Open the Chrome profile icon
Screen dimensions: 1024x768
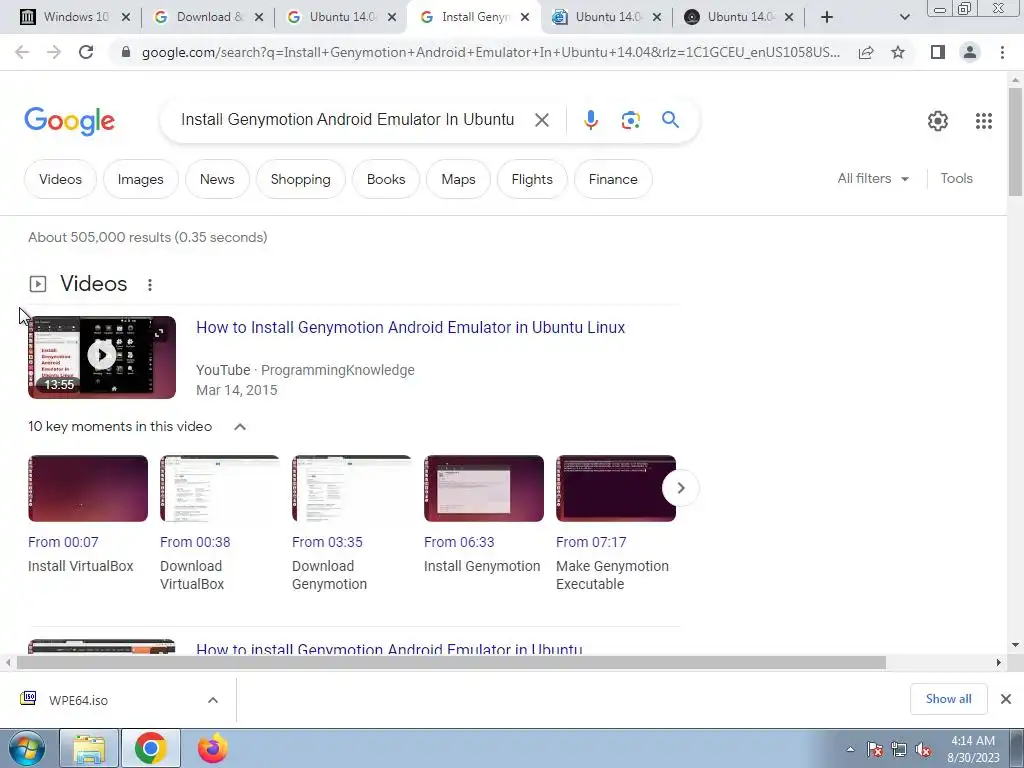pyautogui.click(x=970, y=52)
